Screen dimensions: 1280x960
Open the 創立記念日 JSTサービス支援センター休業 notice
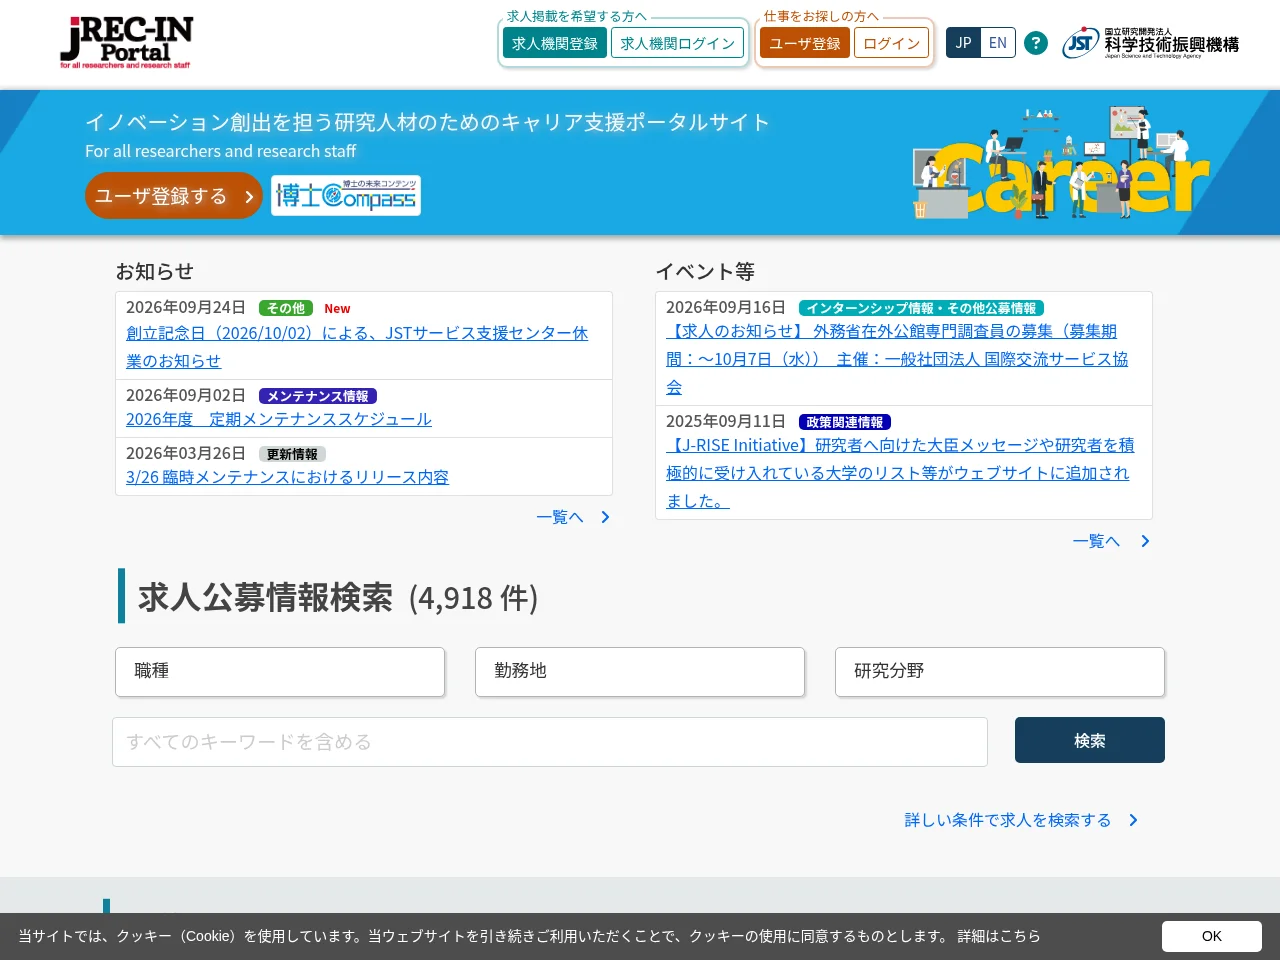click(357, 347)
